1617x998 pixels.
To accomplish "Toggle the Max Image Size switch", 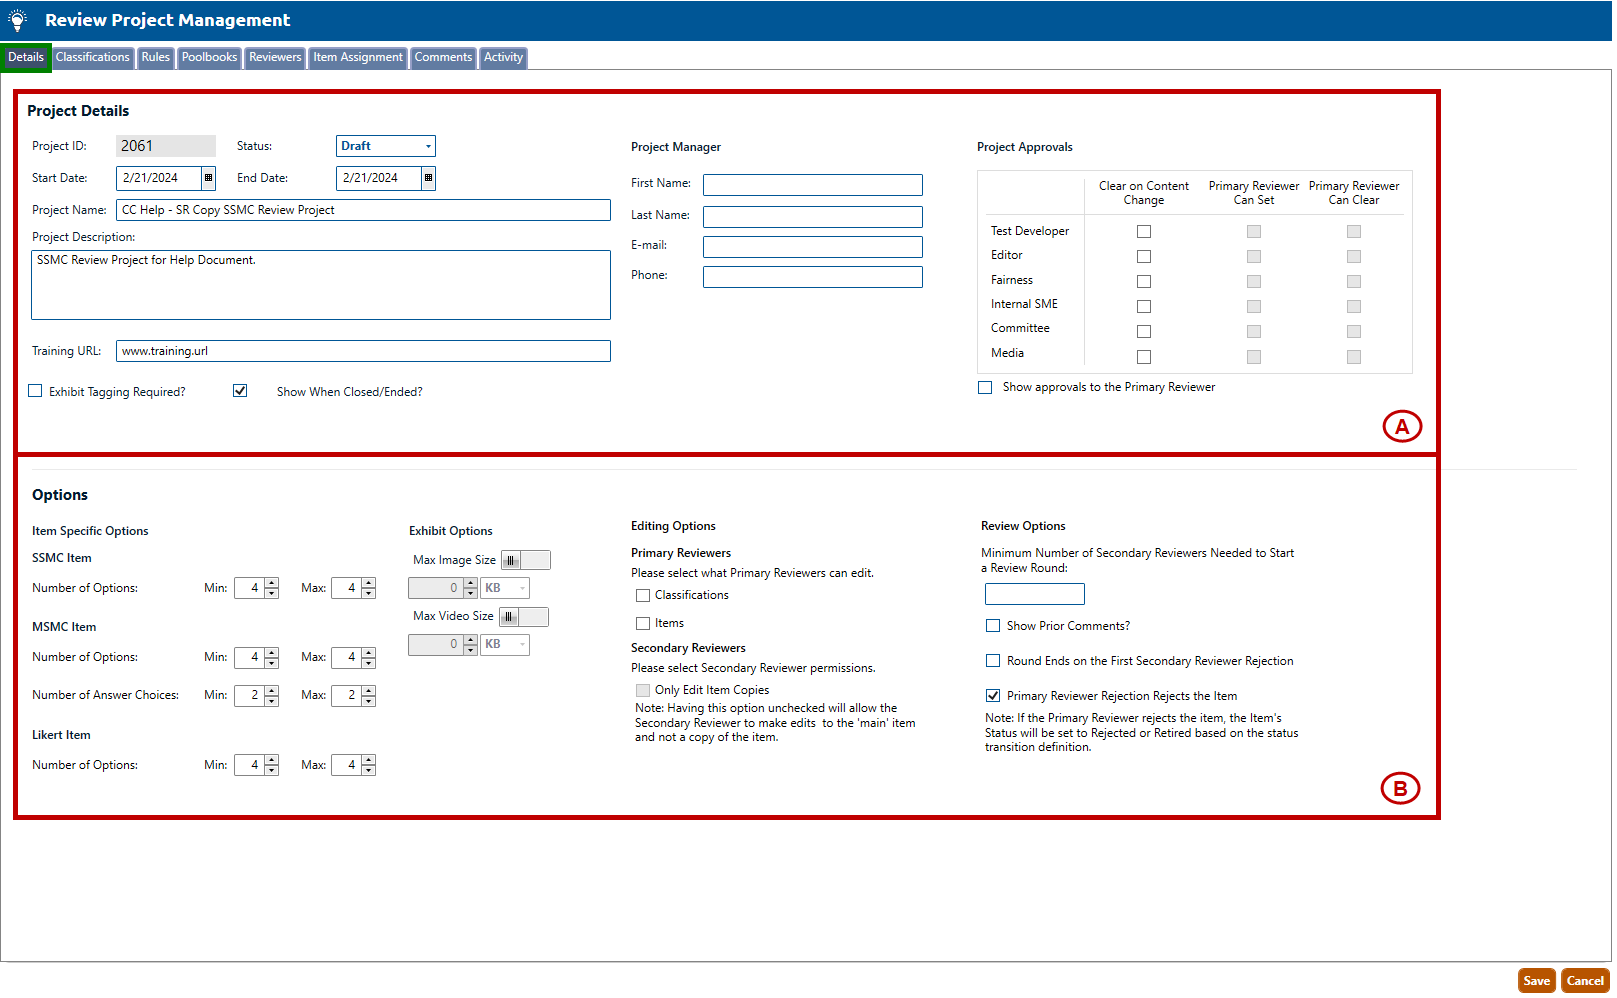I will (525, 560).
